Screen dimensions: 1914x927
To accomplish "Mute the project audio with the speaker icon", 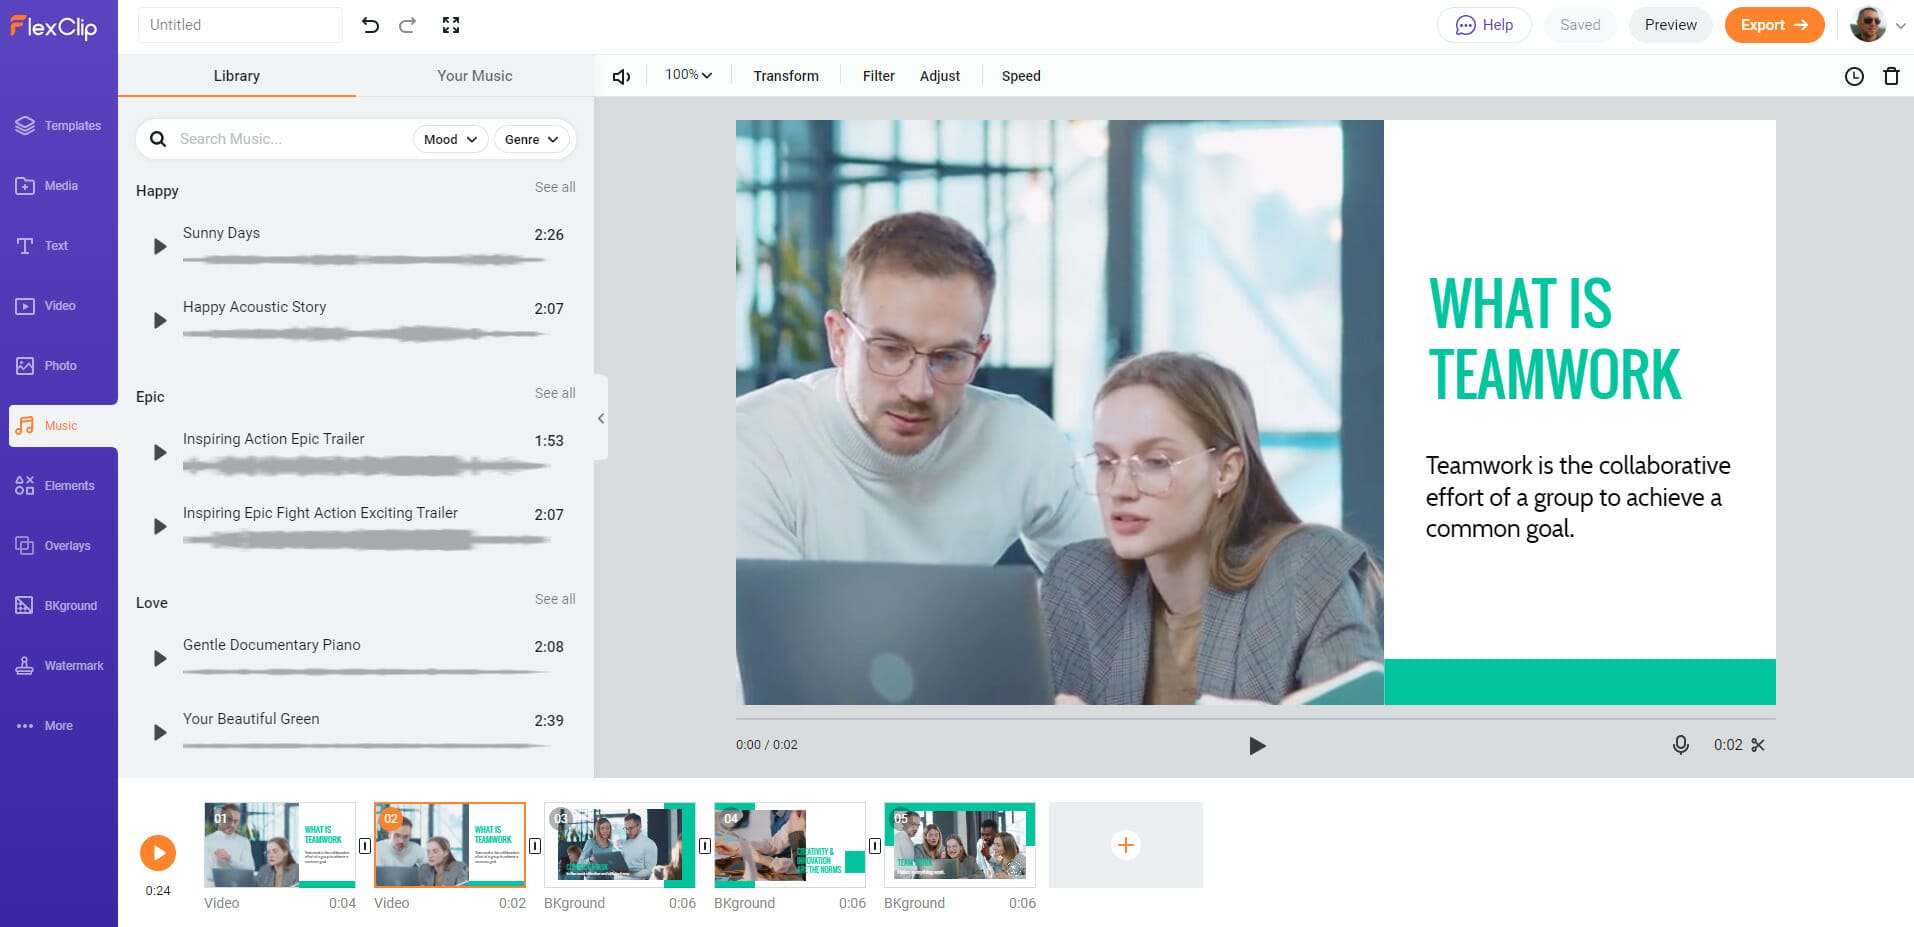I will click(x=621, y=75).
